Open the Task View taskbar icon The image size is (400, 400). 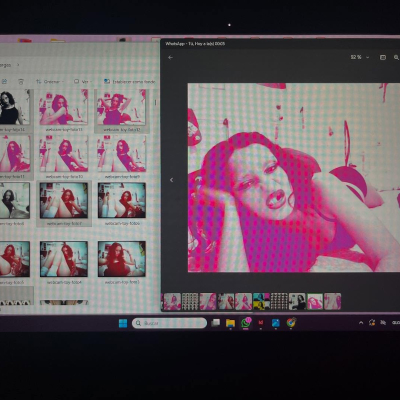[216, 323]
